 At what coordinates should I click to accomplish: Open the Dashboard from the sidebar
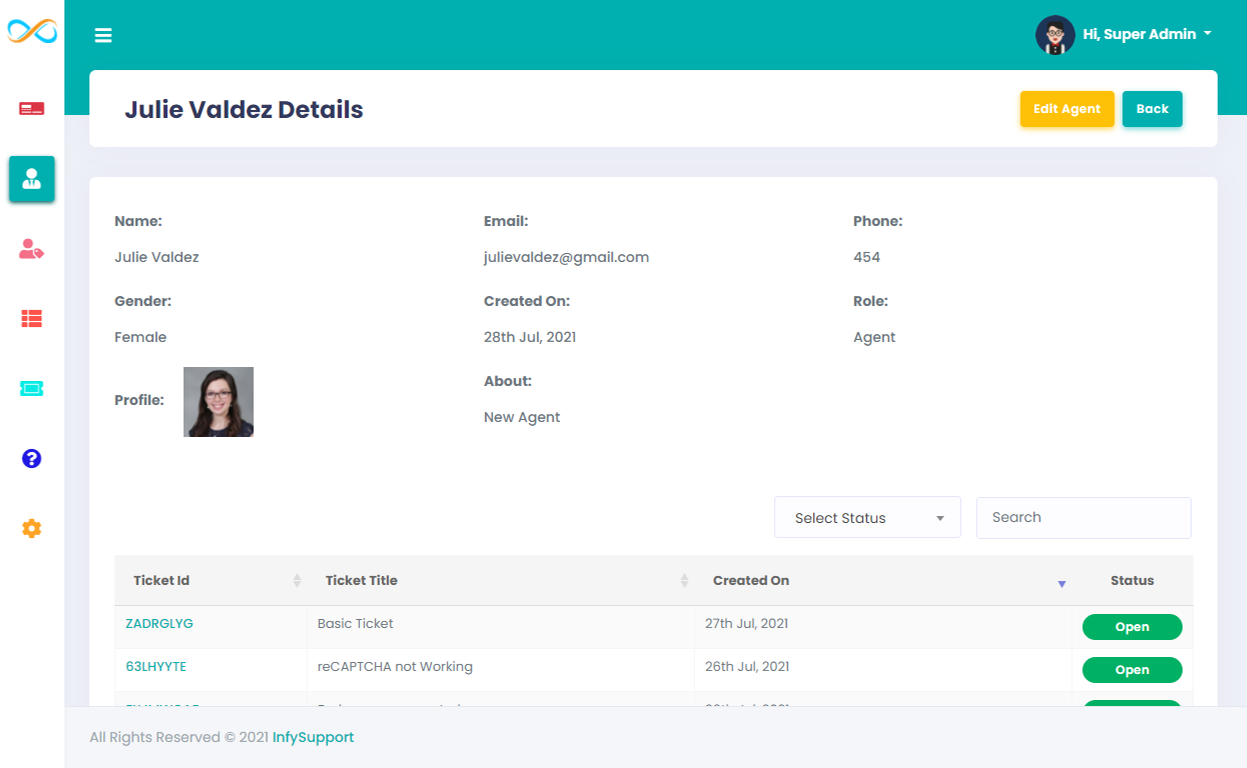pos(31,108)
